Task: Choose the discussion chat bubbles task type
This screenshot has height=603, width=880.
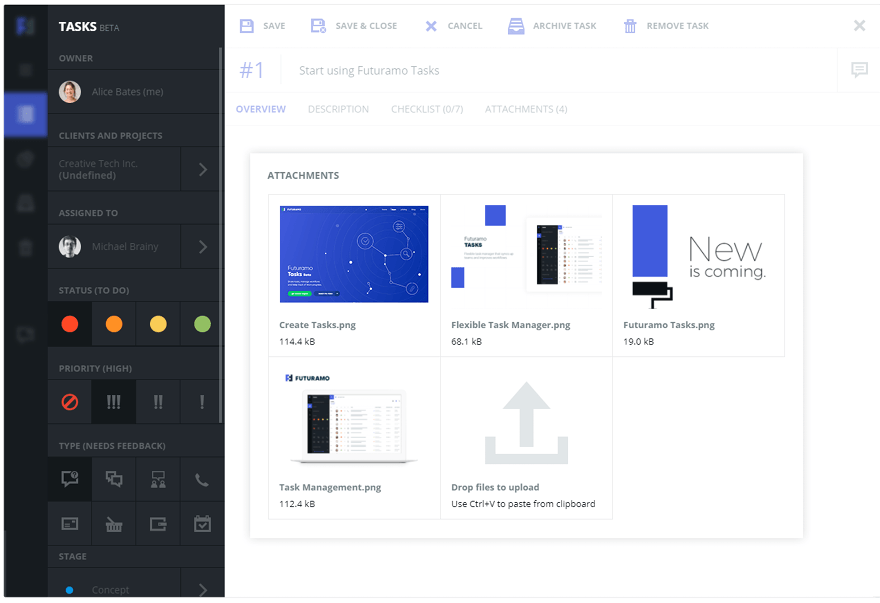Action: (114, 479)
